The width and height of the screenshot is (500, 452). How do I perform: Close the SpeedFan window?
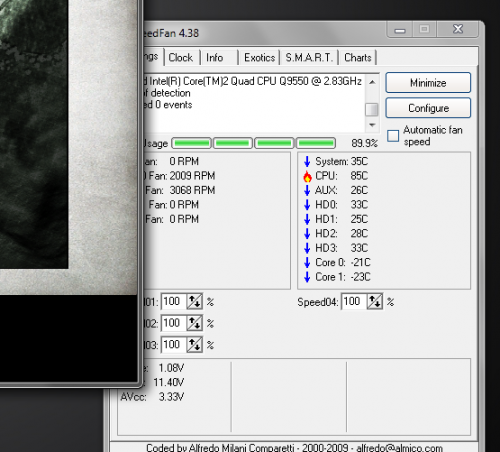click(x=458, y=29)
